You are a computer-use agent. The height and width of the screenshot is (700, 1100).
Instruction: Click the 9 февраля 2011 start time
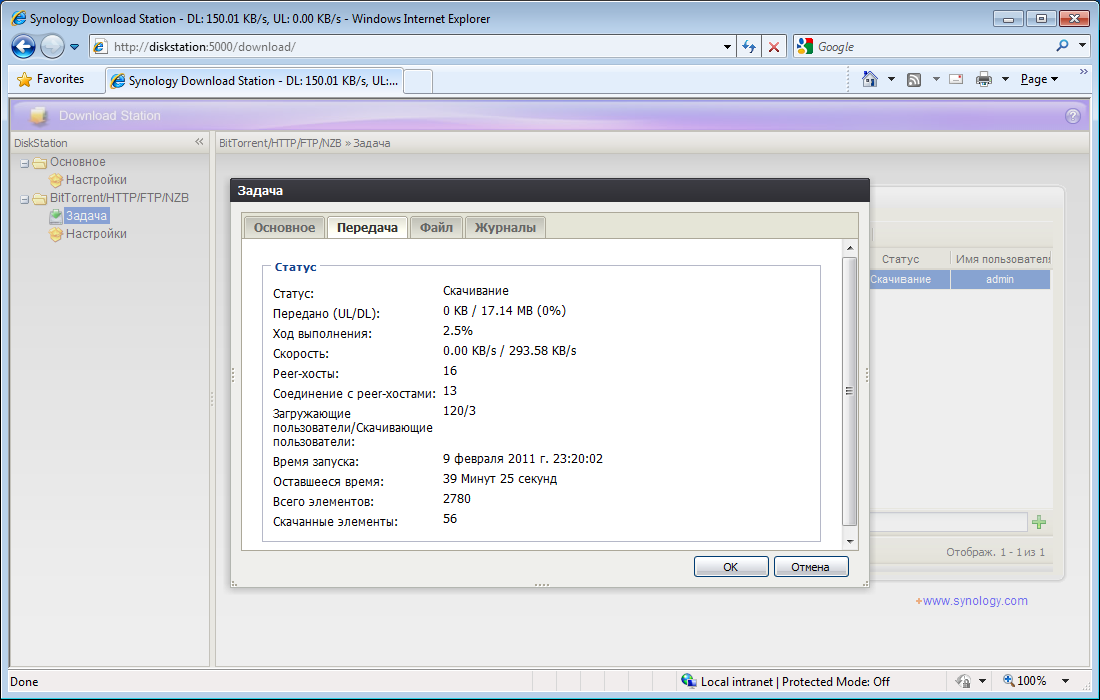click(x=523, y=459)
